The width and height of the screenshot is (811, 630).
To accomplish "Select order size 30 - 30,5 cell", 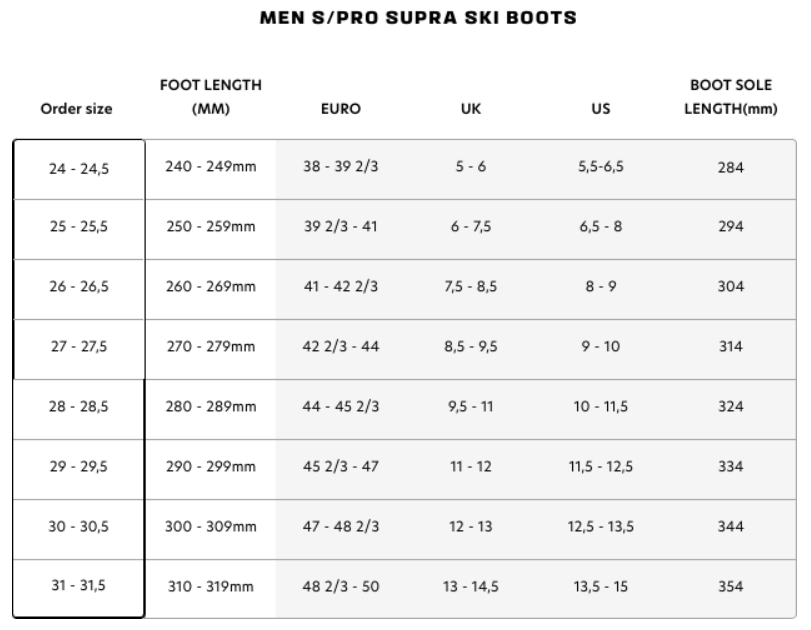I will click(x=79, y=529).
